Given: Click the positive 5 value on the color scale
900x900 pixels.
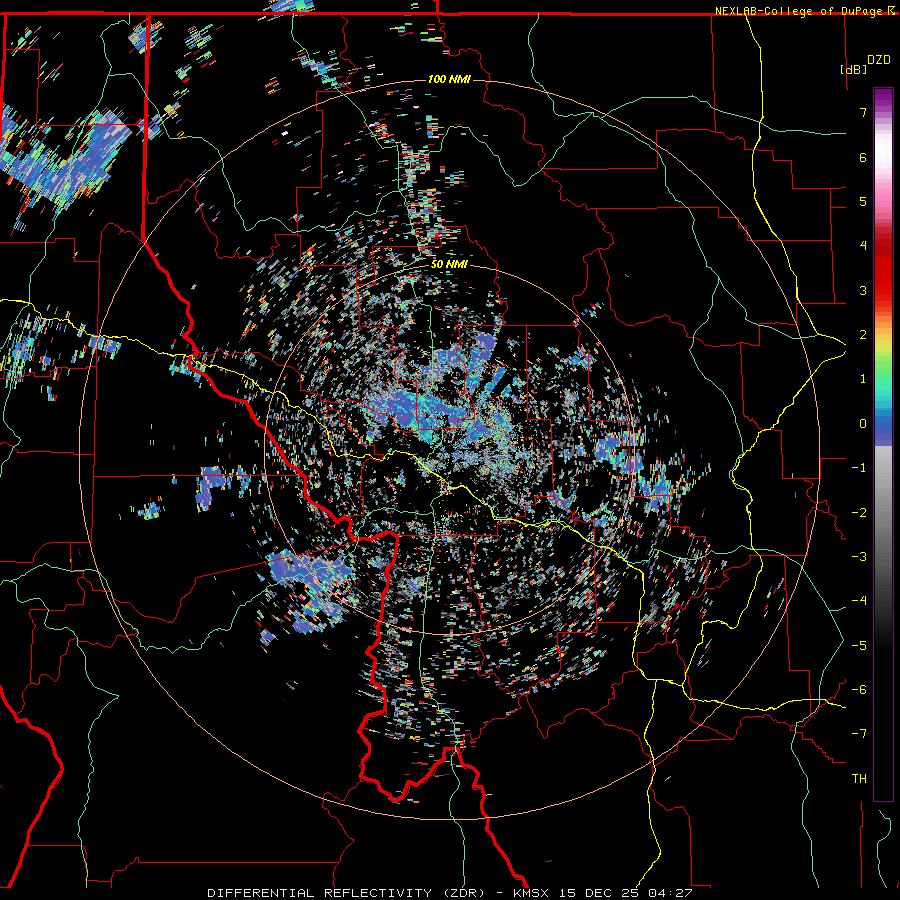Looking at the screenshot, I should click(x=863, y=201).
